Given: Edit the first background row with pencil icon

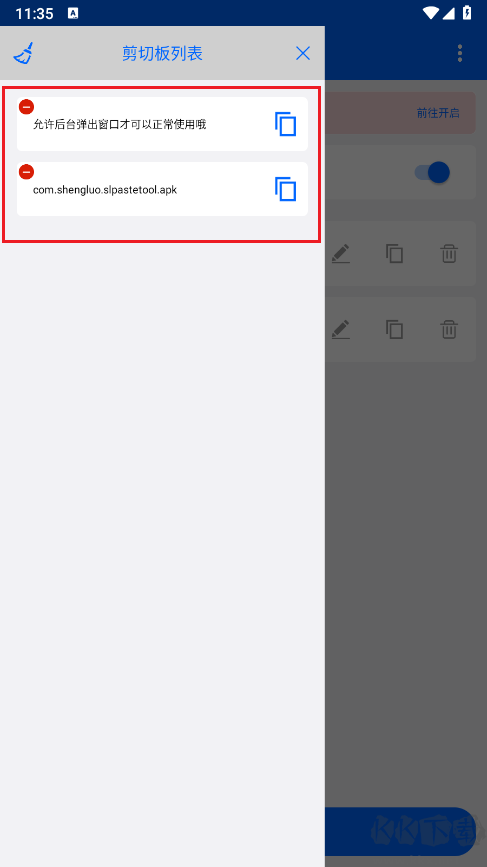Looking at the screenshot, I should coord(341,254).
